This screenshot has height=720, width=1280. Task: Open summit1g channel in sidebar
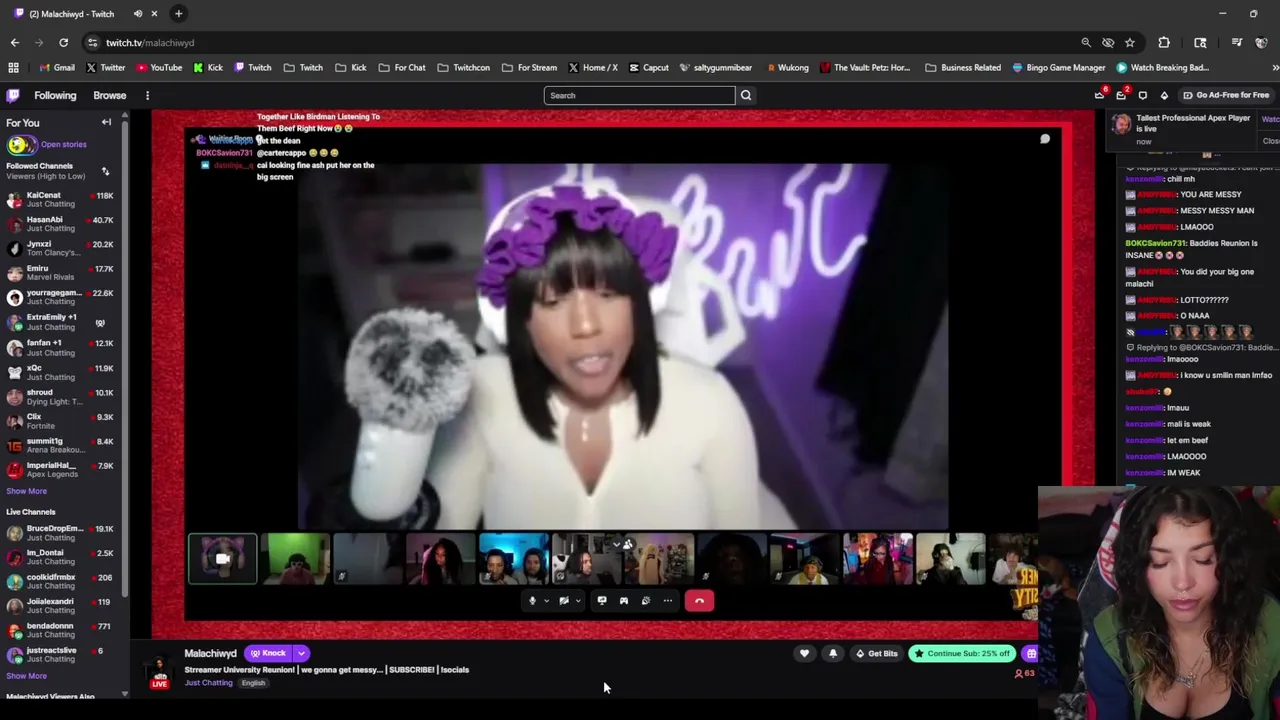tap(60, 446)
